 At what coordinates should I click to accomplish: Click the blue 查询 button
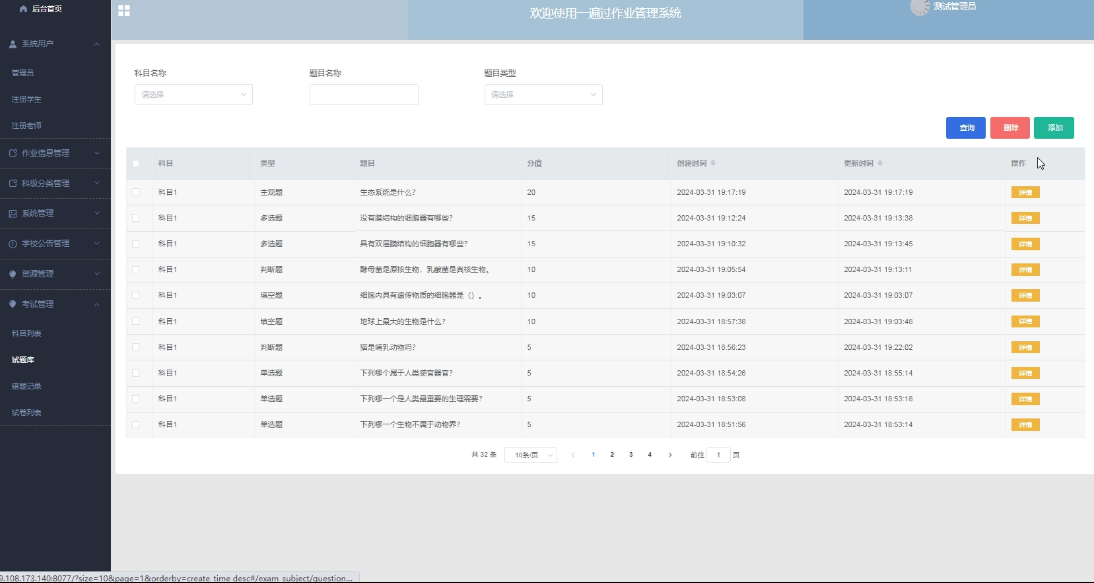pos(966,128)
